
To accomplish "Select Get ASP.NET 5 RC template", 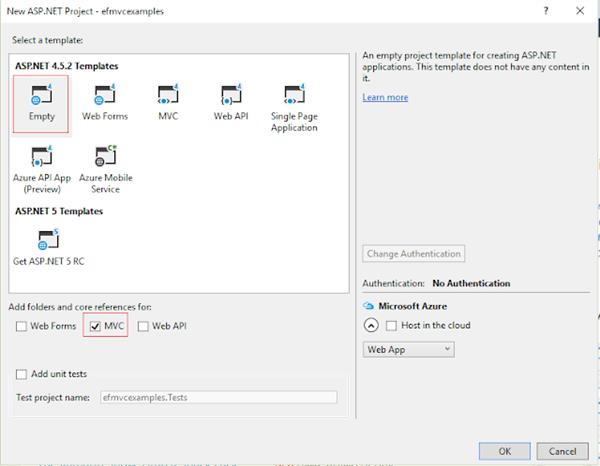I will pyautogui.click(x=49, y=240).
